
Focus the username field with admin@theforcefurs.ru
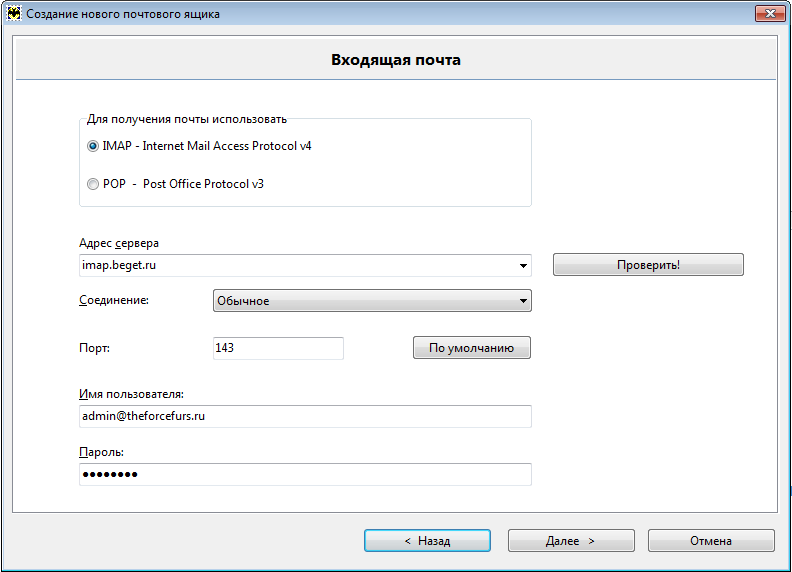(304, 416)
